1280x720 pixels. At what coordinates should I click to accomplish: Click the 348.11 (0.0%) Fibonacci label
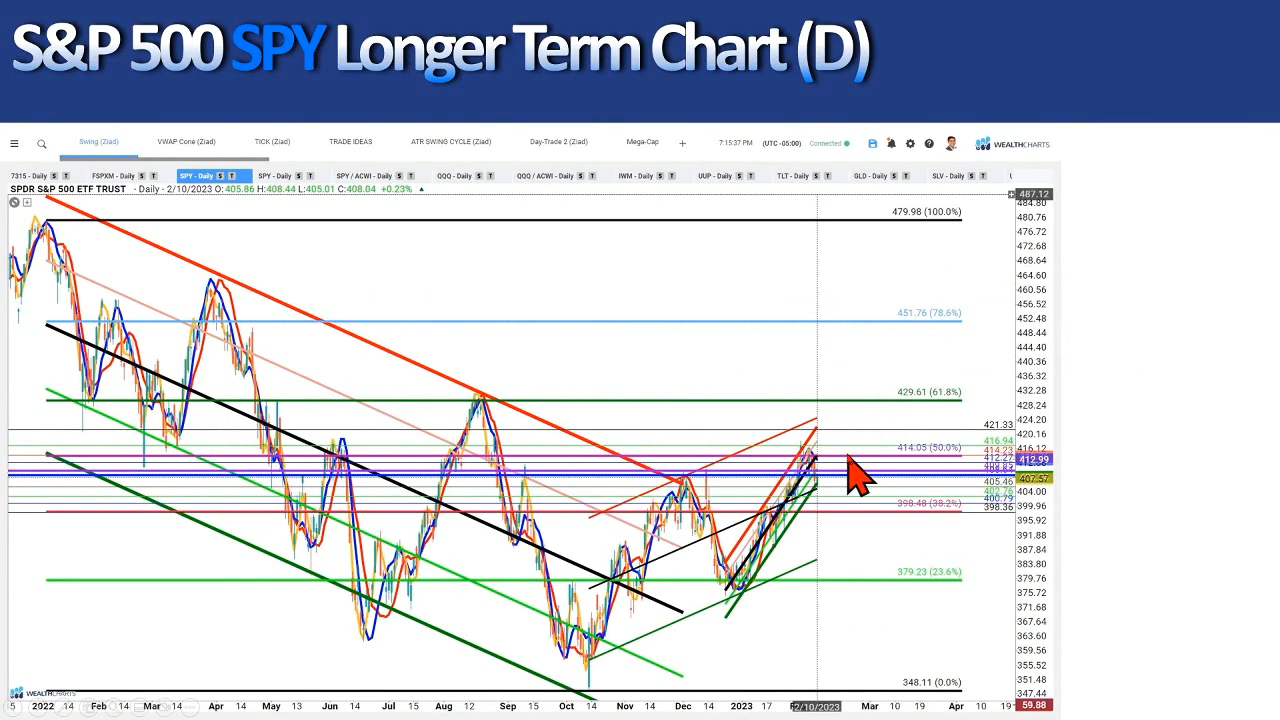[931, 683]
